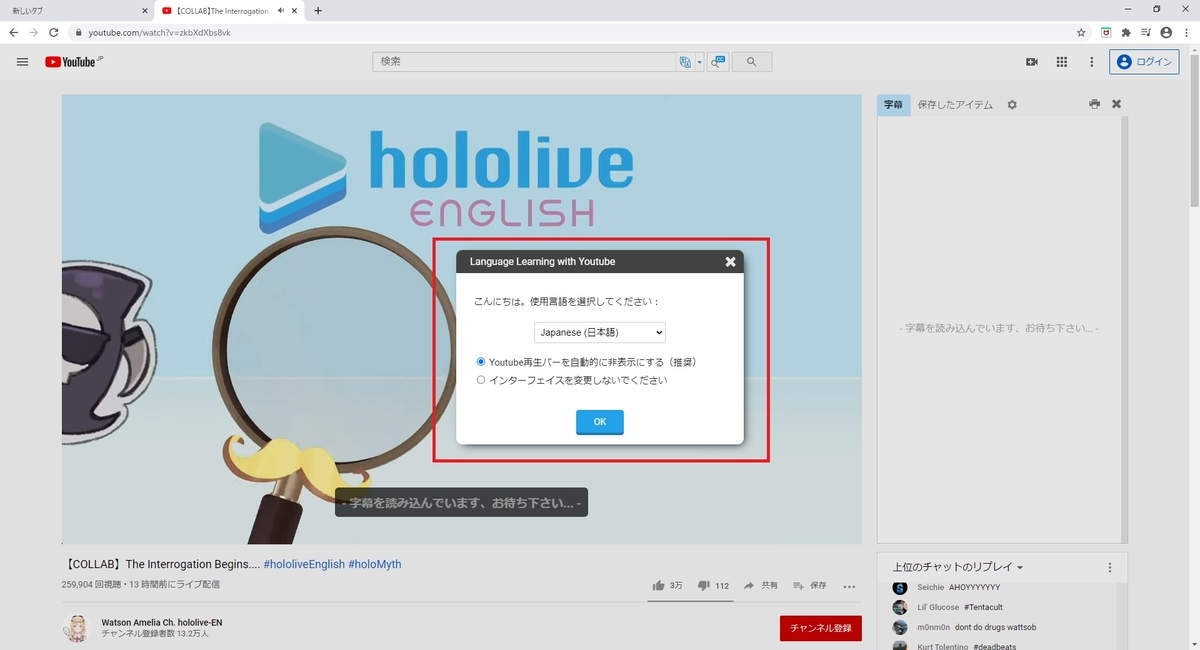
Task: Open the more actions ellipsis below the video
Action: [849, 586]
